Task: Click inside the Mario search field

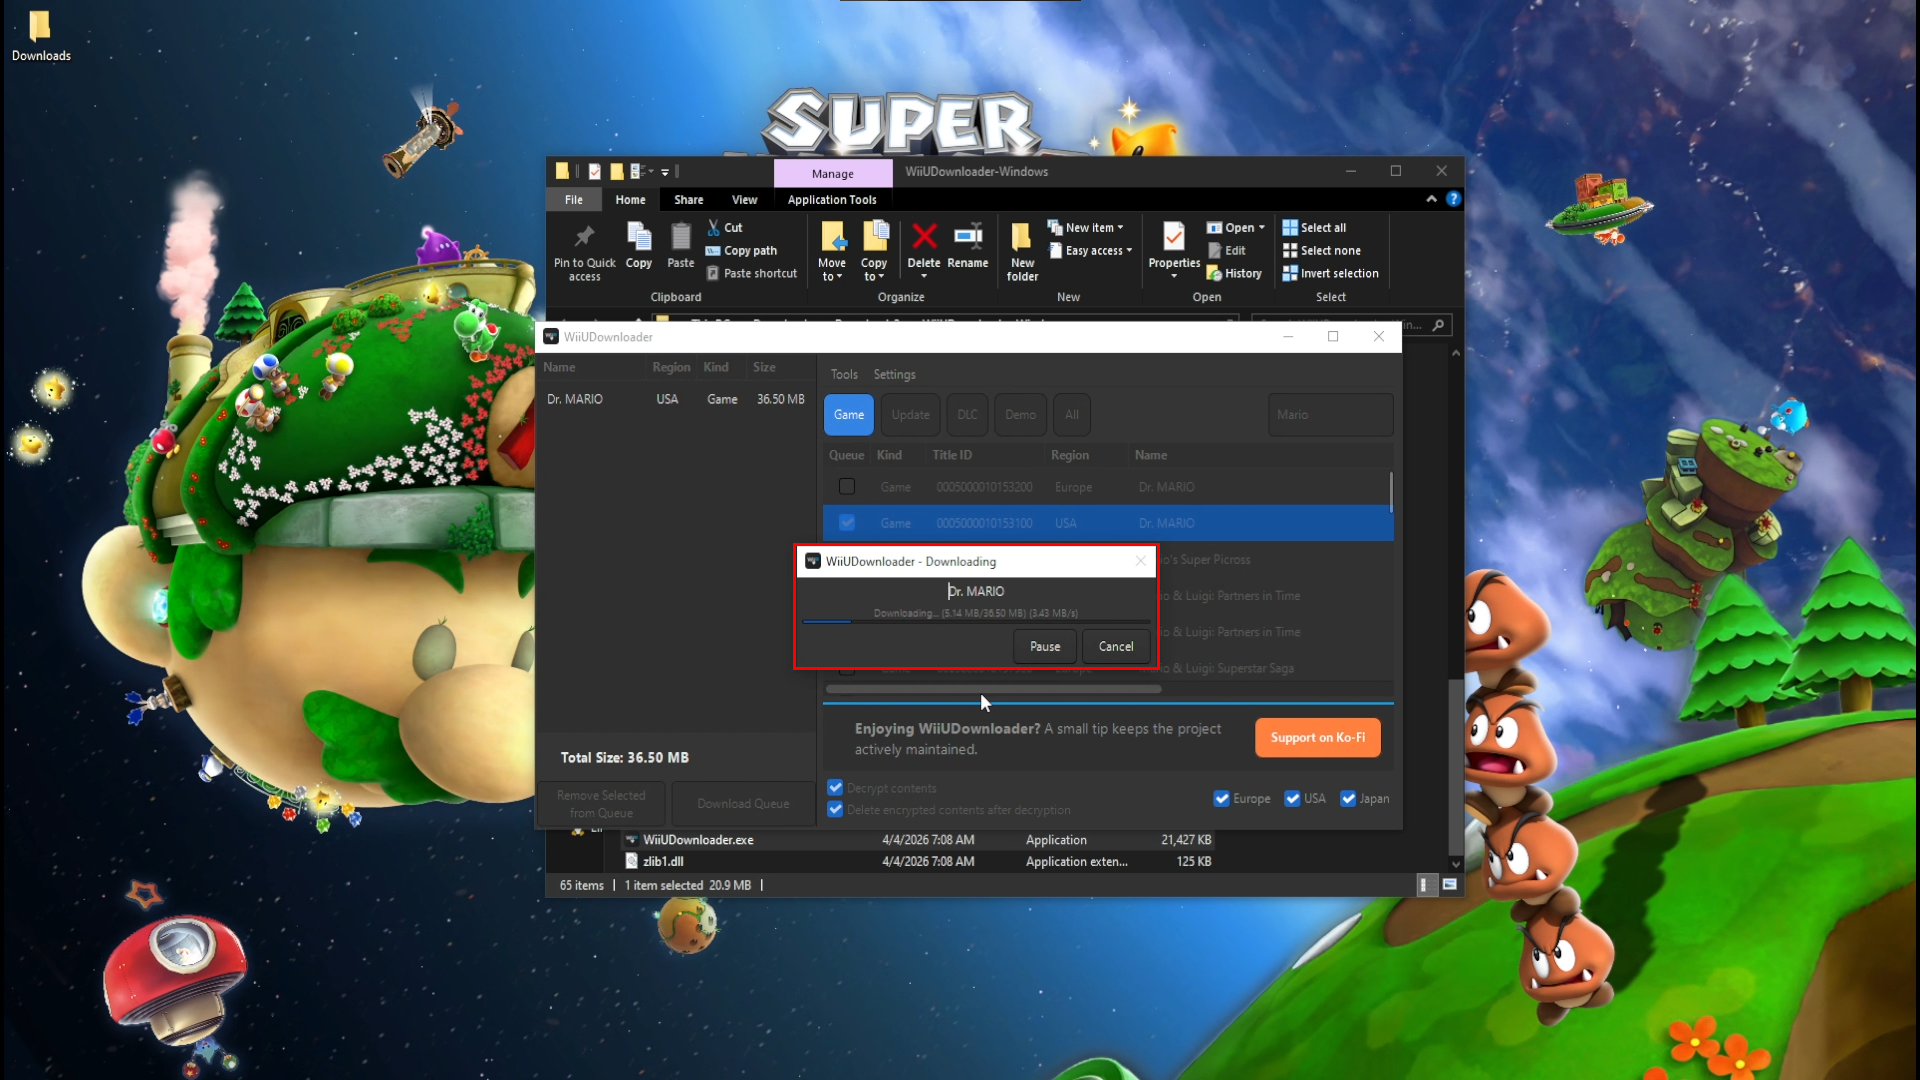Action: click(x=1330, y=414)
